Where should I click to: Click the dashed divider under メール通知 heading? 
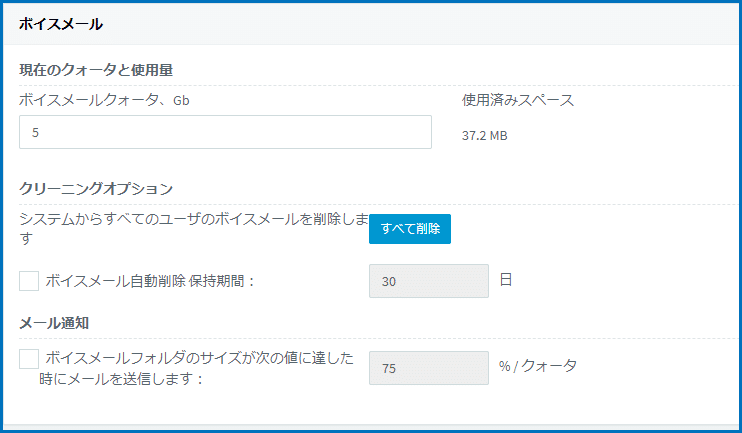pyautogui.click(x=379, y=338)
